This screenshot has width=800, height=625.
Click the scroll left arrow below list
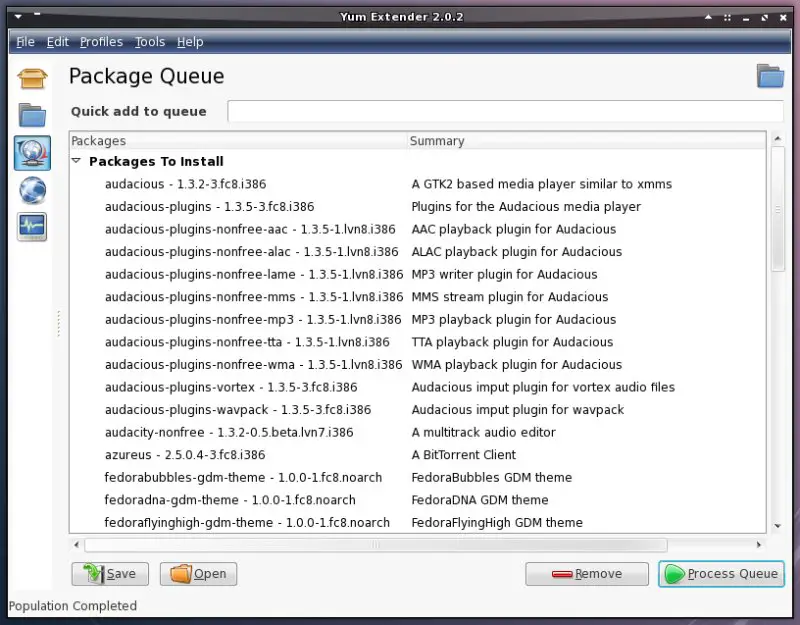pos(77,545)
